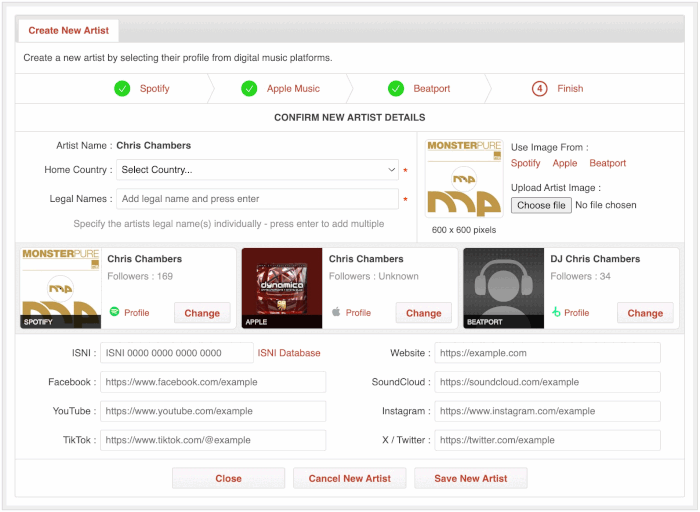Click the No file chosen text
This screenshot has height=512, width=700.
pyautogui.click(x=605, y=205)
